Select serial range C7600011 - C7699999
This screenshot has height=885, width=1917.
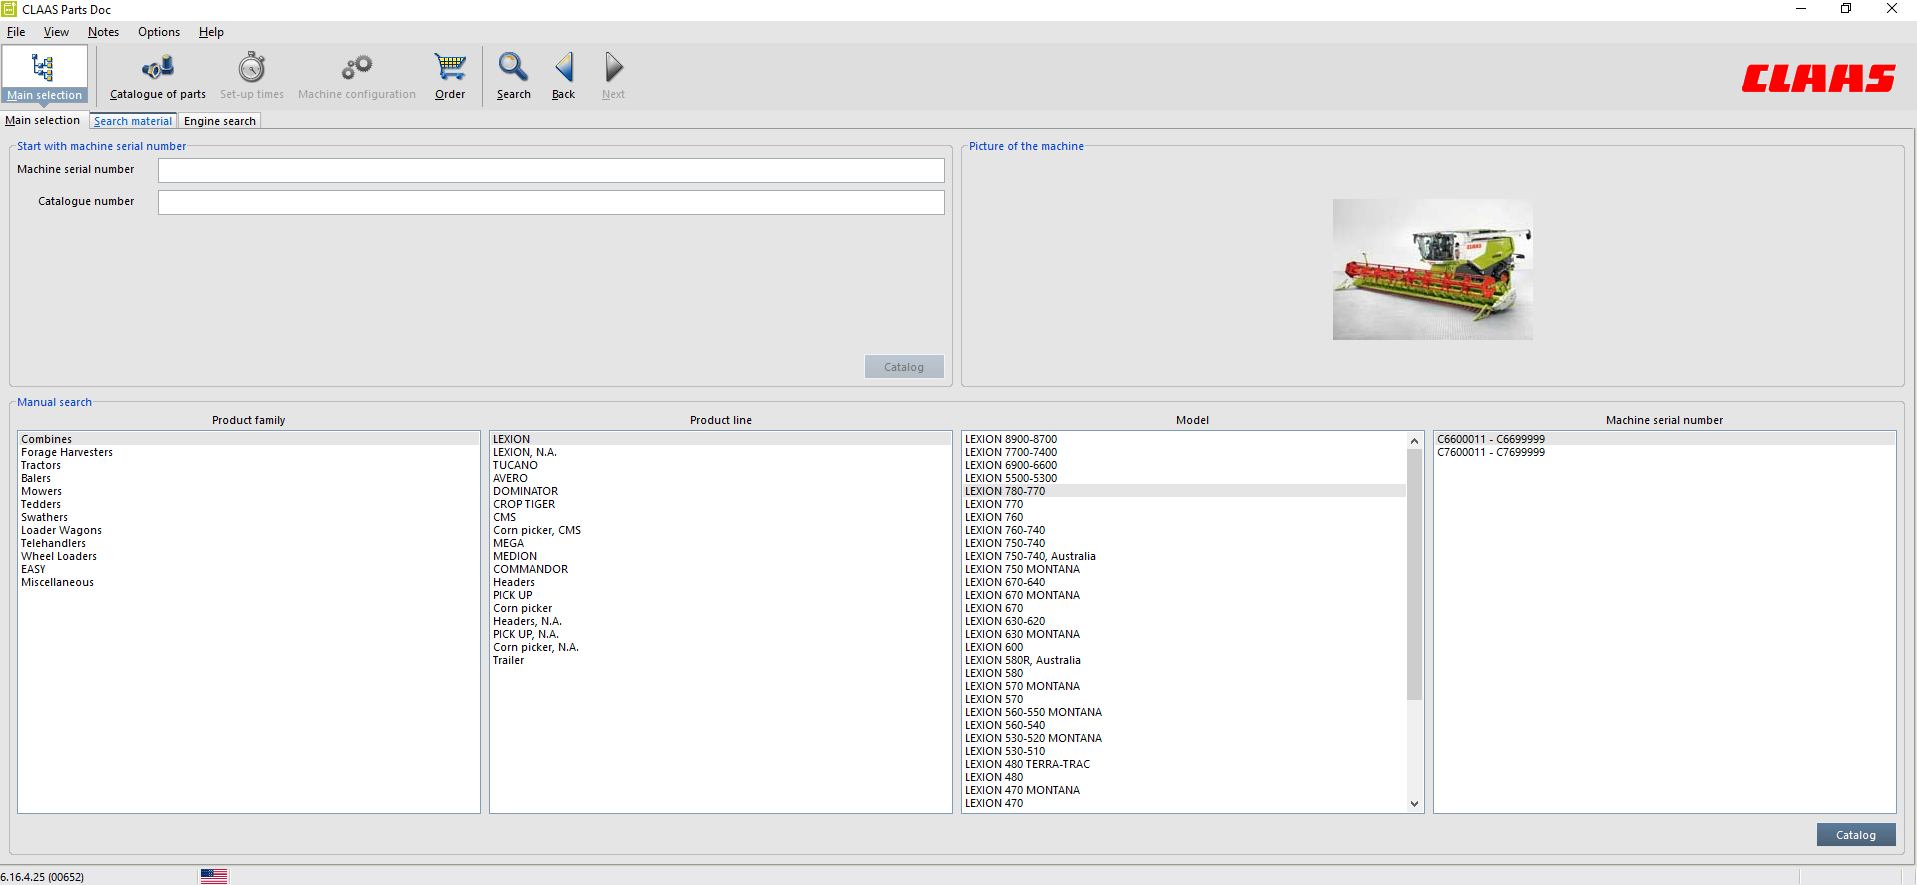coord(1664,452)
